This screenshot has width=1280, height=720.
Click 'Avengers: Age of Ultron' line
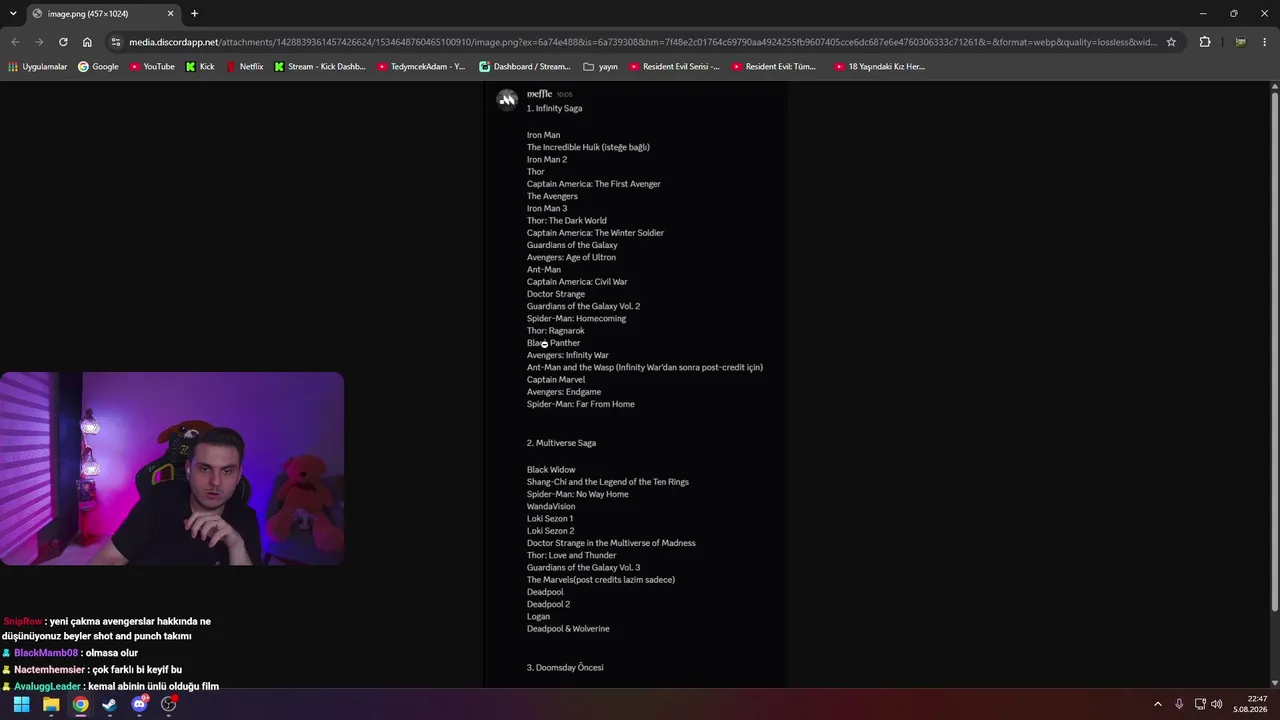(571, 258)
